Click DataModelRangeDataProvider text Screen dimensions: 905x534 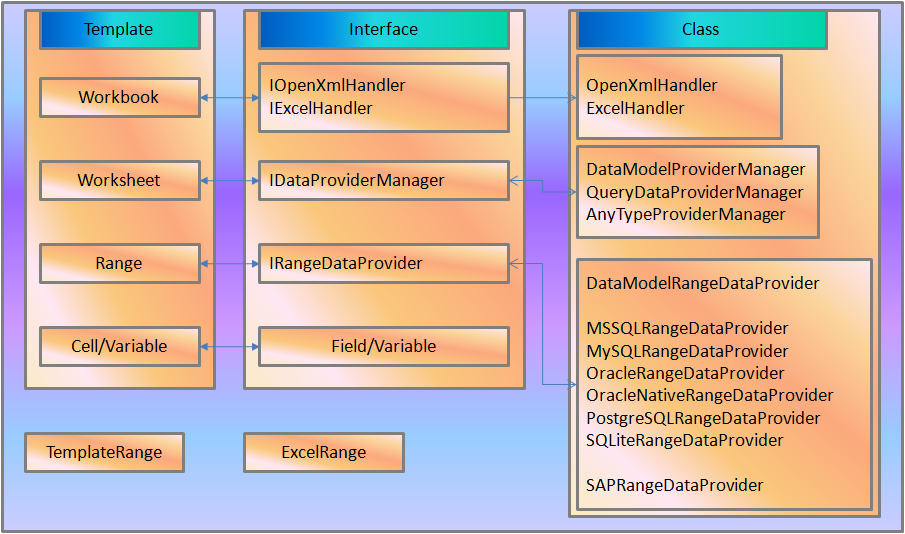pos(702,283)
